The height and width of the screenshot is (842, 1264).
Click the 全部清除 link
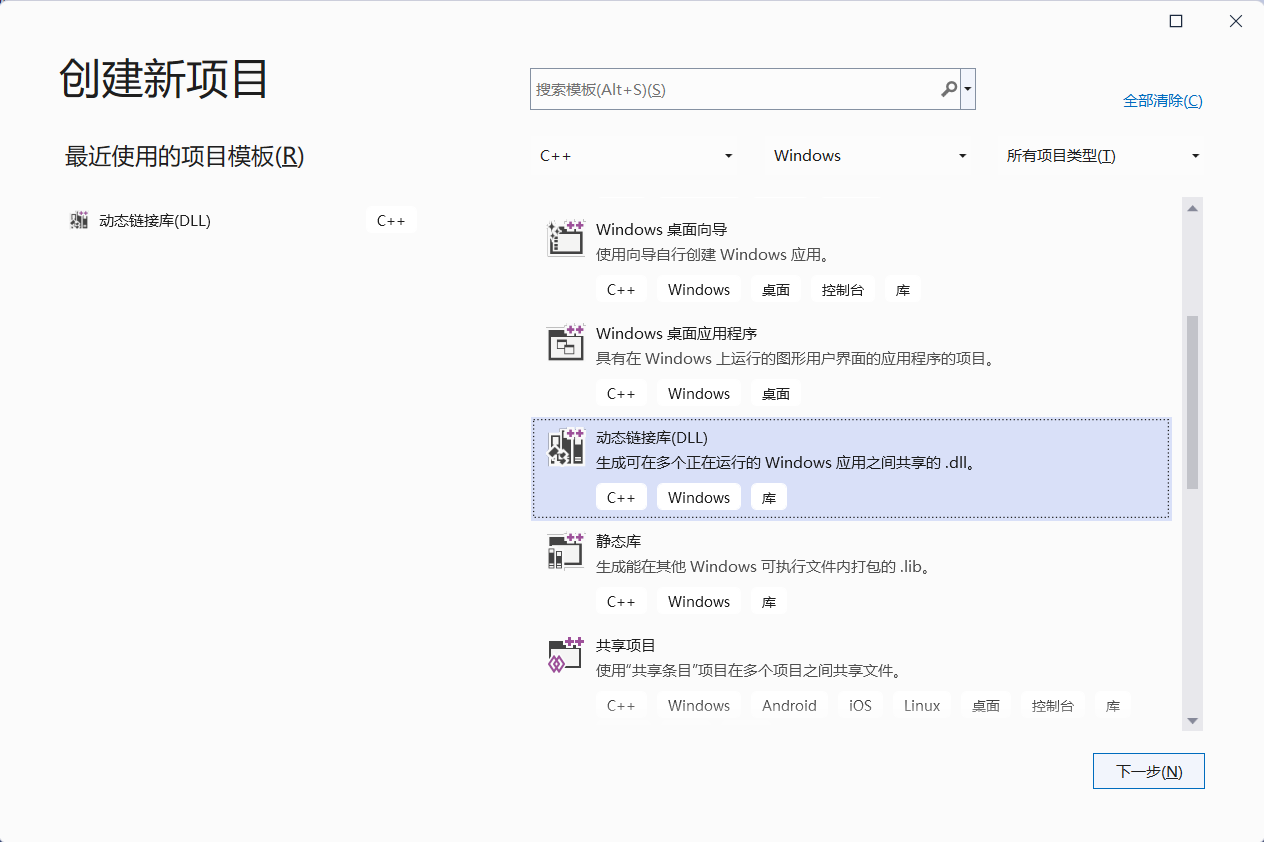(x=1162, y=100)
